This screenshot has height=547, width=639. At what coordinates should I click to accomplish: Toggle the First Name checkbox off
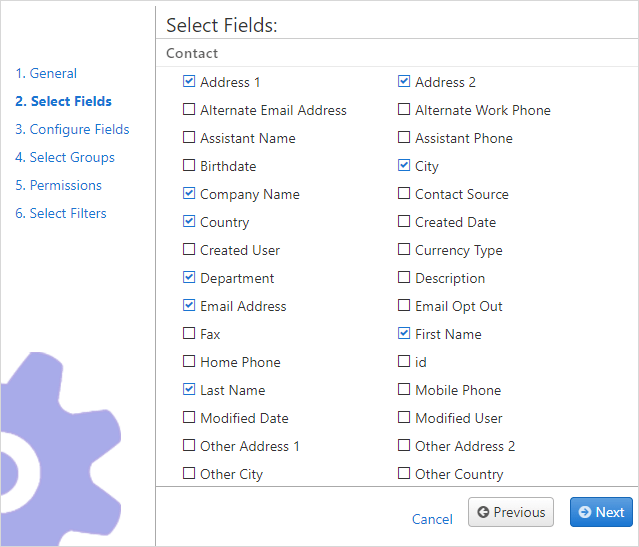coord(403,333)
